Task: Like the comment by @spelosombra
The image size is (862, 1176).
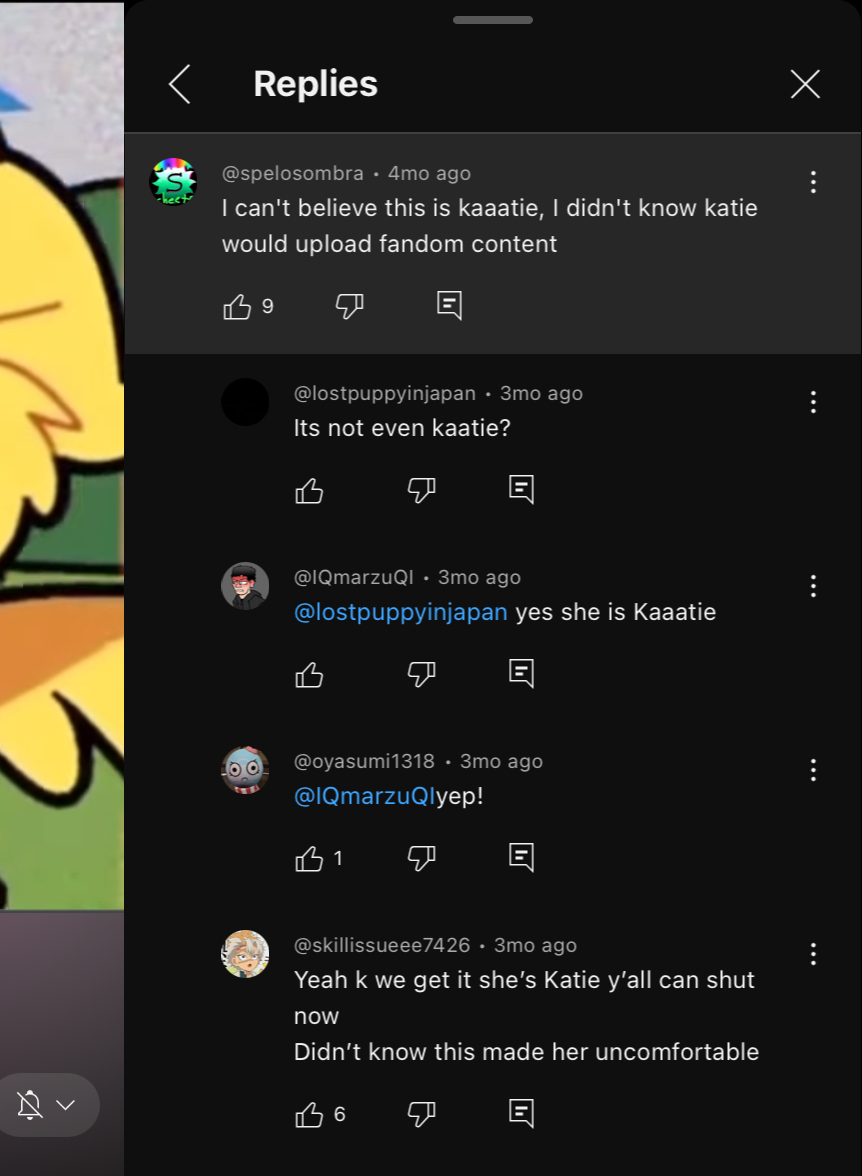Action: tap(237, 306)
